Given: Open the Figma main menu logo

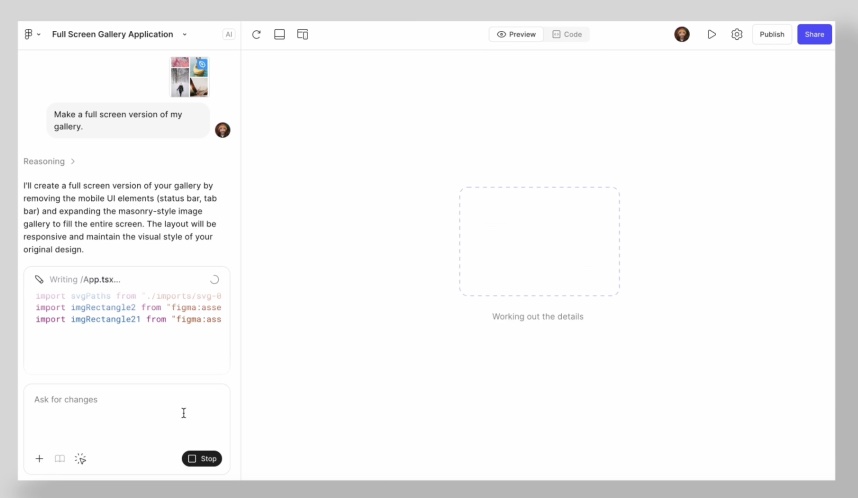Looking at the screenshot, I should 28,34.
